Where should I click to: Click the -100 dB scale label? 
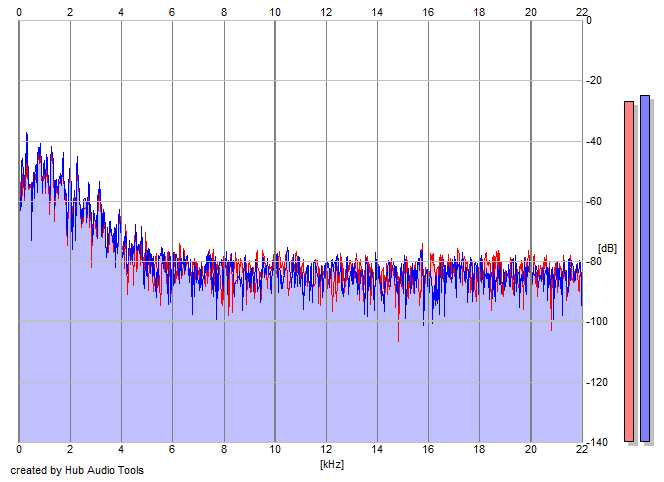[597, 321]
